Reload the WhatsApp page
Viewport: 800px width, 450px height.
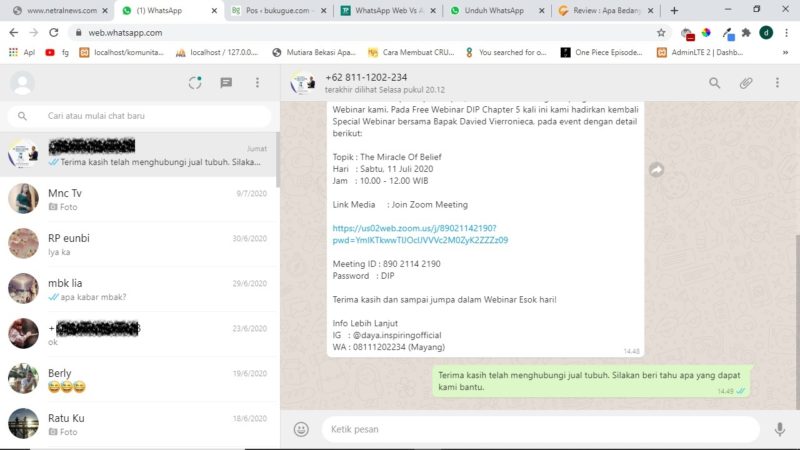click(54, 33)
